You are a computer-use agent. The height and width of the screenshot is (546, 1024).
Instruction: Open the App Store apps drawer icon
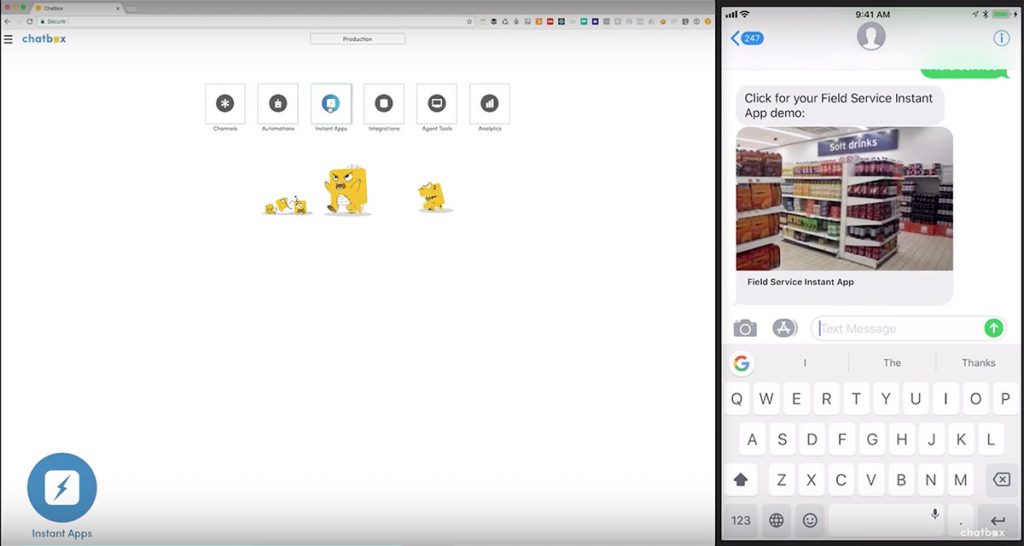pos(784,328)
